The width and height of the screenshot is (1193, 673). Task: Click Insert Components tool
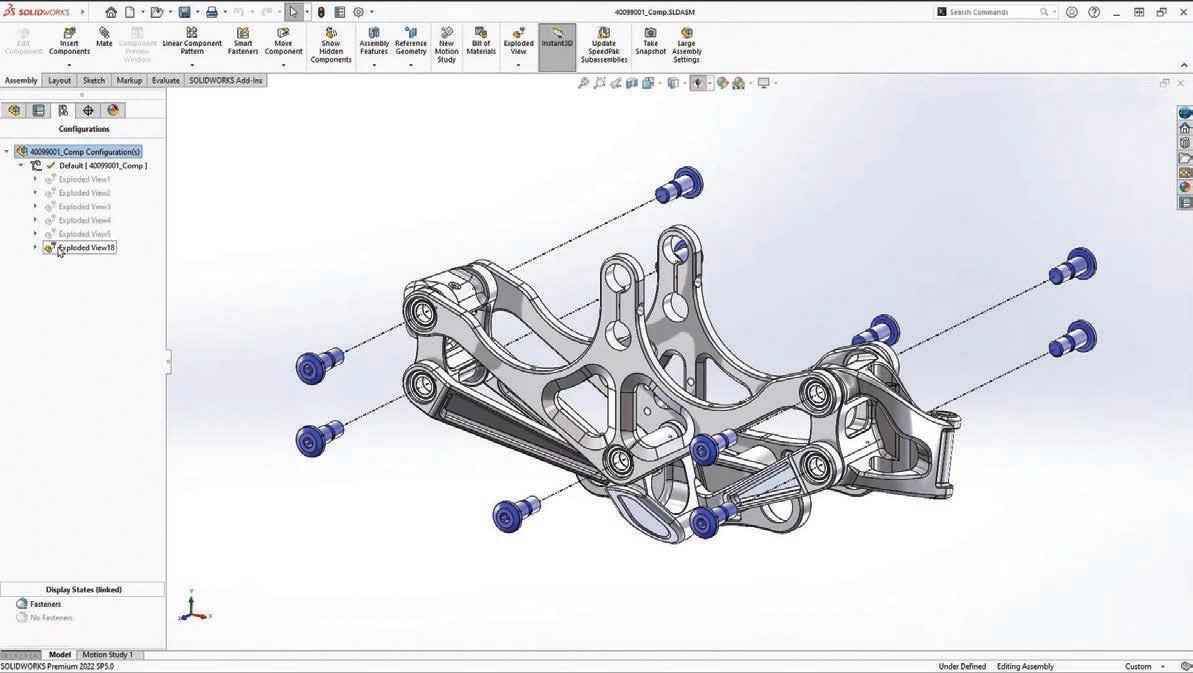[x=69, y=41]
